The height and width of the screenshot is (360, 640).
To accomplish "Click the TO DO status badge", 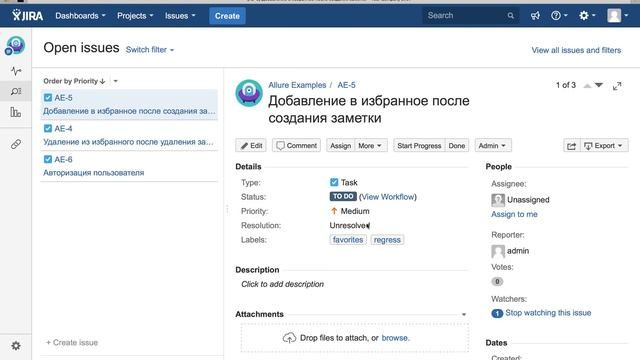I will tap(343, 196).
